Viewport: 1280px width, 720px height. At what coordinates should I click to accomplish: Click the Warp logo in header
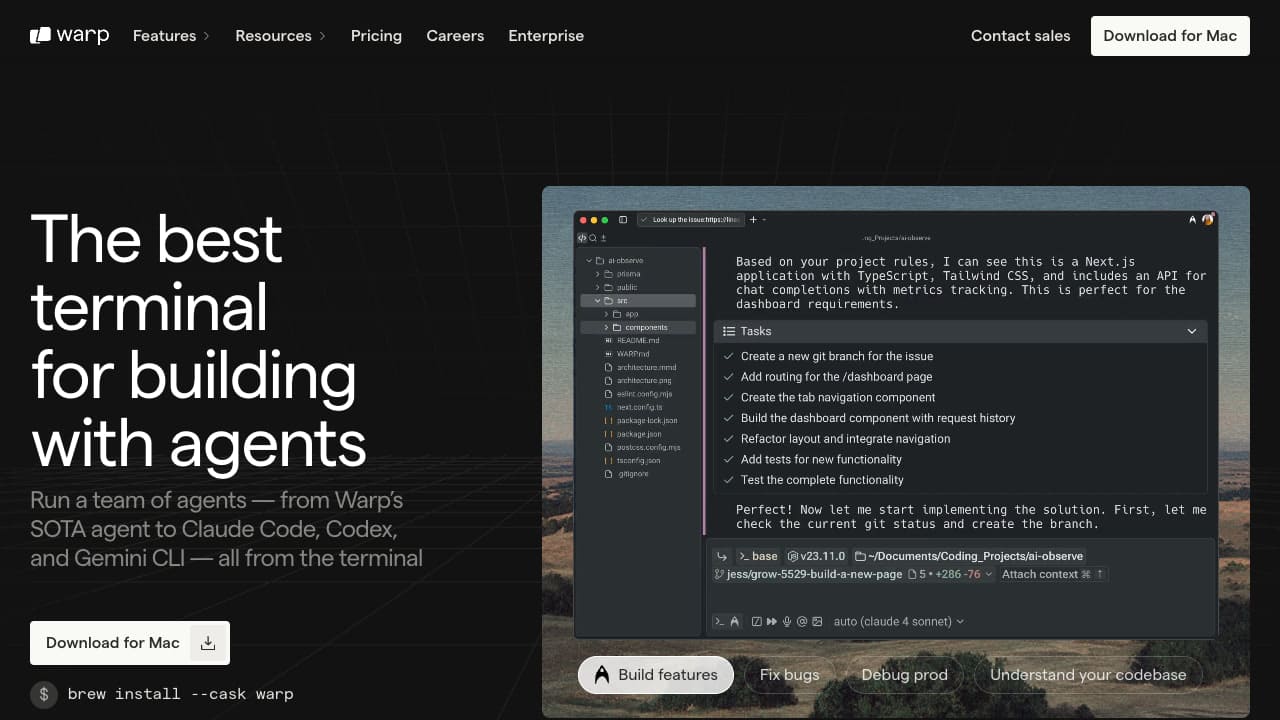point(69,36)
